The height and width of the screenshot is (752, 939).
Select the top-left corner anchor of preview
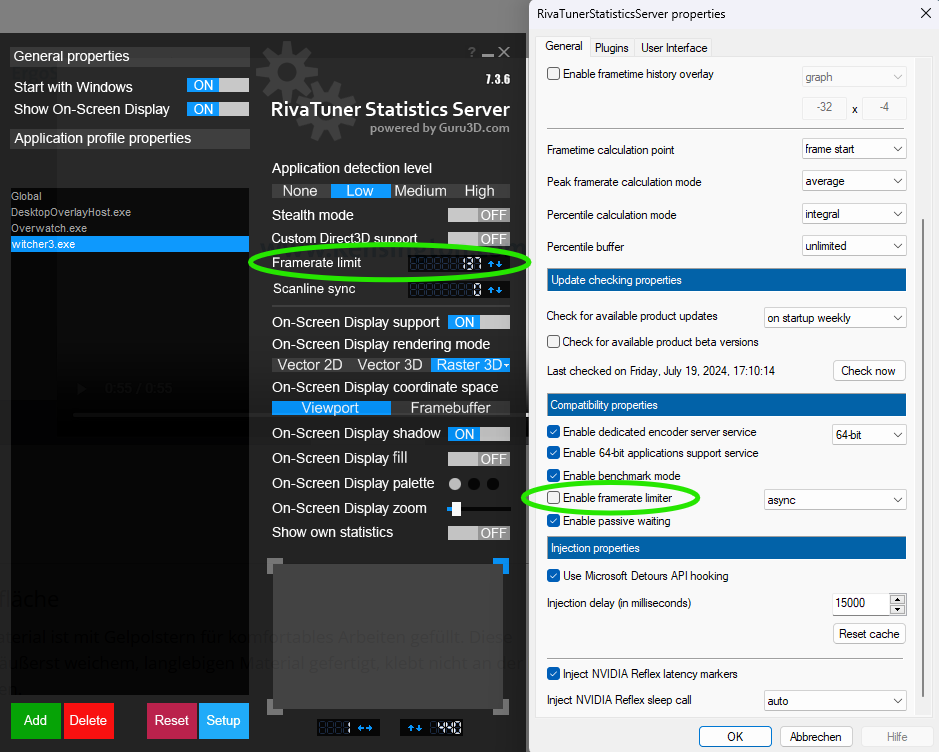274,566
